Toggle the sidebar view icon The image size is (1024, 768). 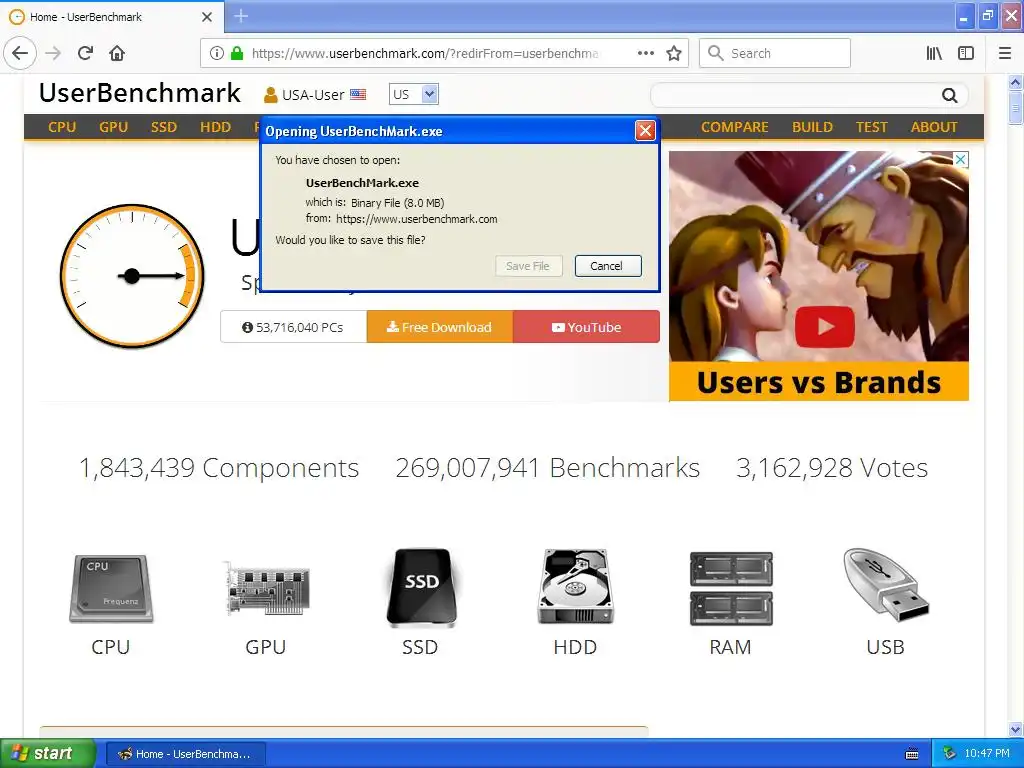(x=966, y=53)
